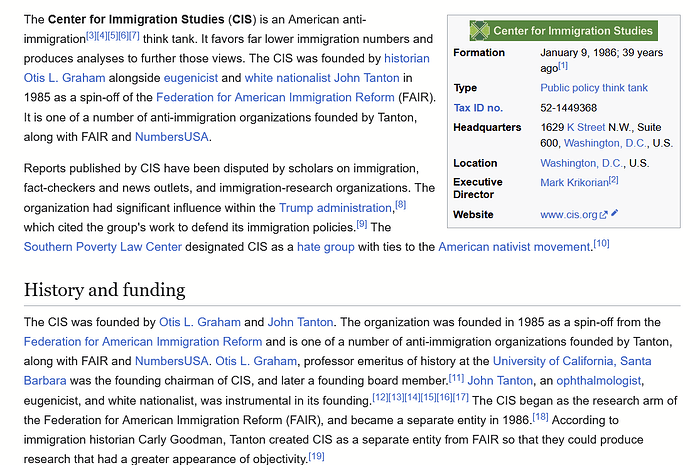Jump to citation [10] after 'nativist movement'
690x465 pixels.
click(x=602, y=243)
